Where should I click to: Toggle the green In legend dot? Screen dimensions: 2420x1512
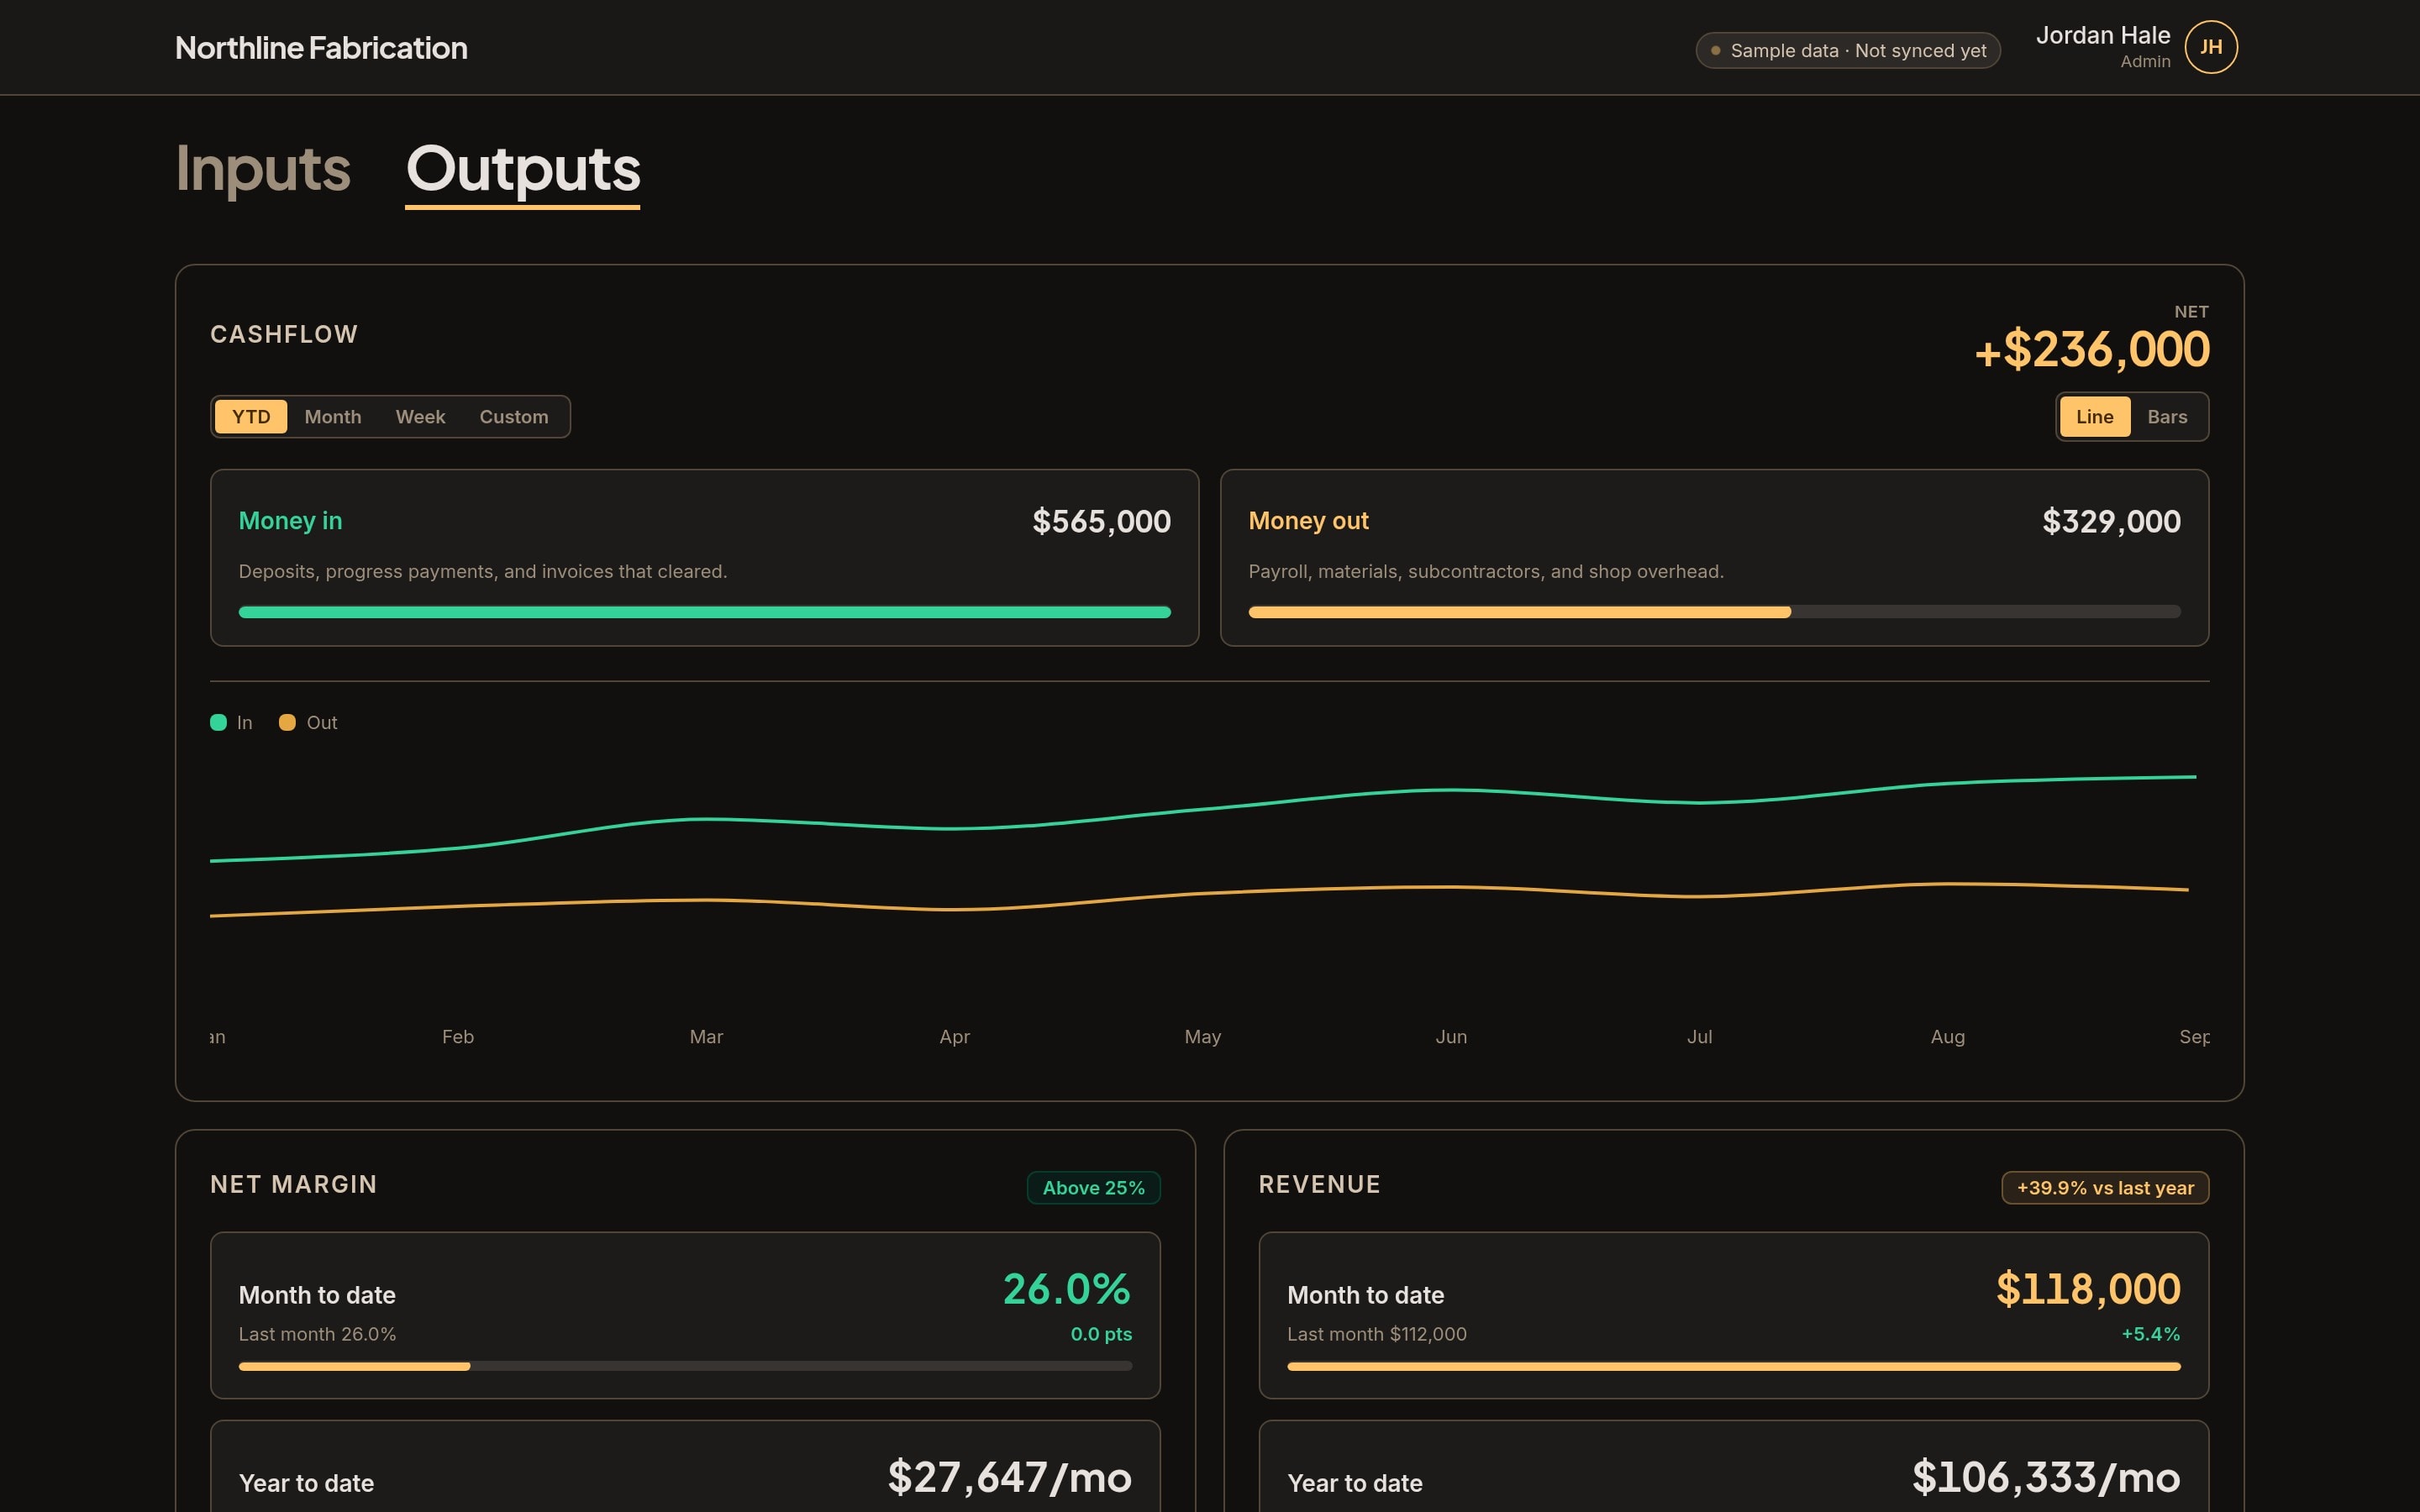(218, 722)
